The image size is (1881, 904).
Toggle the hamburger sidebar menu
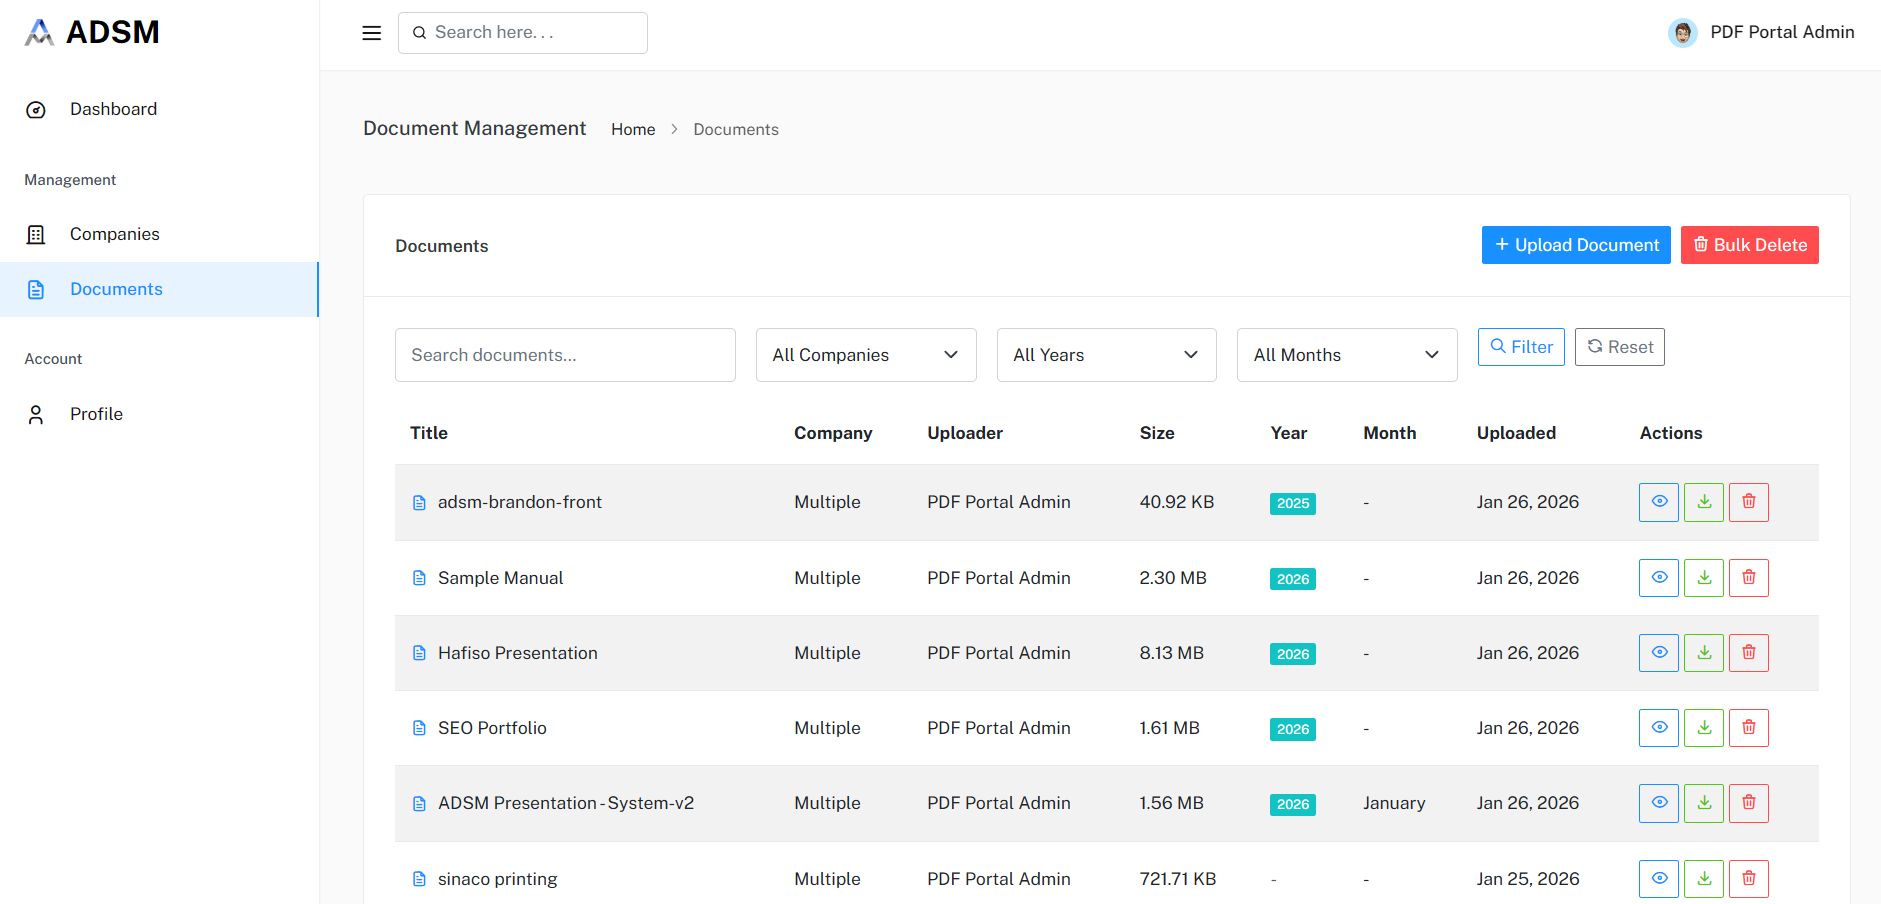pyautogui.click(x=371, y=33)
